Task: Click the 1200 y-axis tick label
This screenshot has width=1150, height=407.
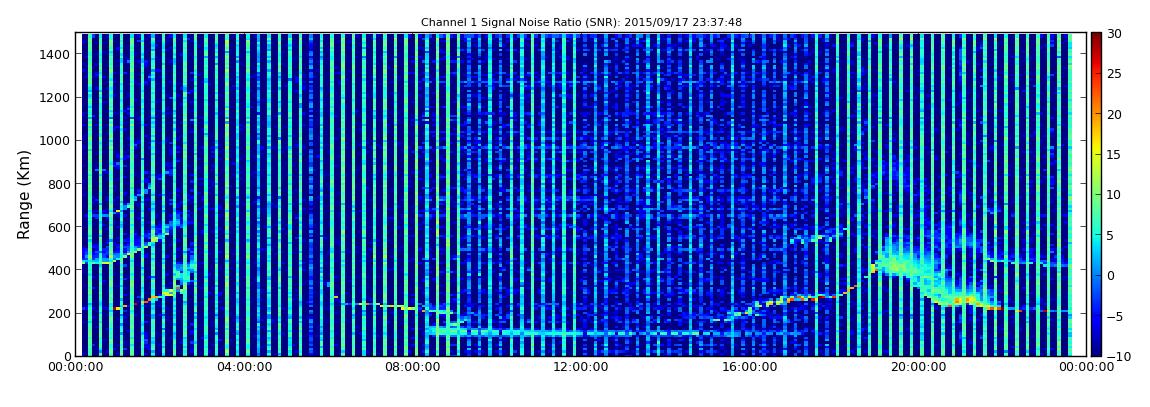Action: (55, 98)
